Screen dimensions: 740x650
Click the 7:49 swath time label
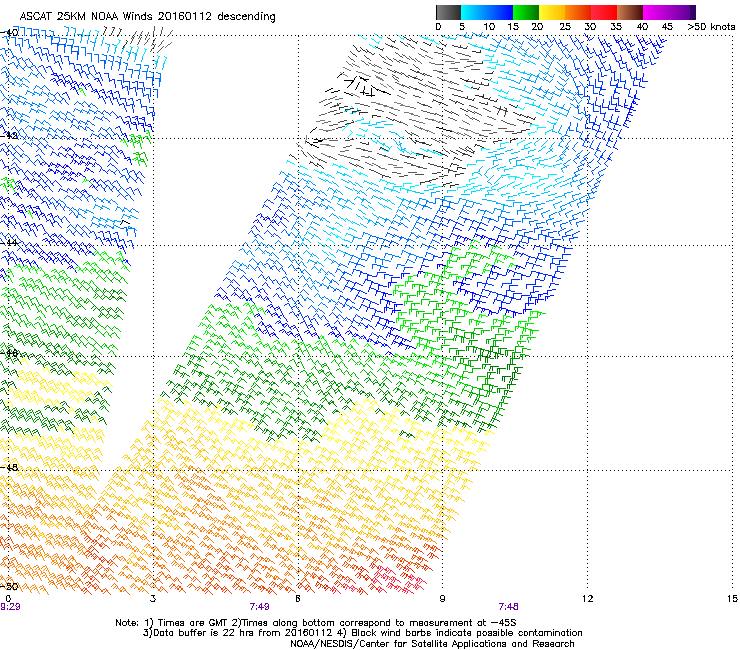pyautogui.click(x=260, y=607)
